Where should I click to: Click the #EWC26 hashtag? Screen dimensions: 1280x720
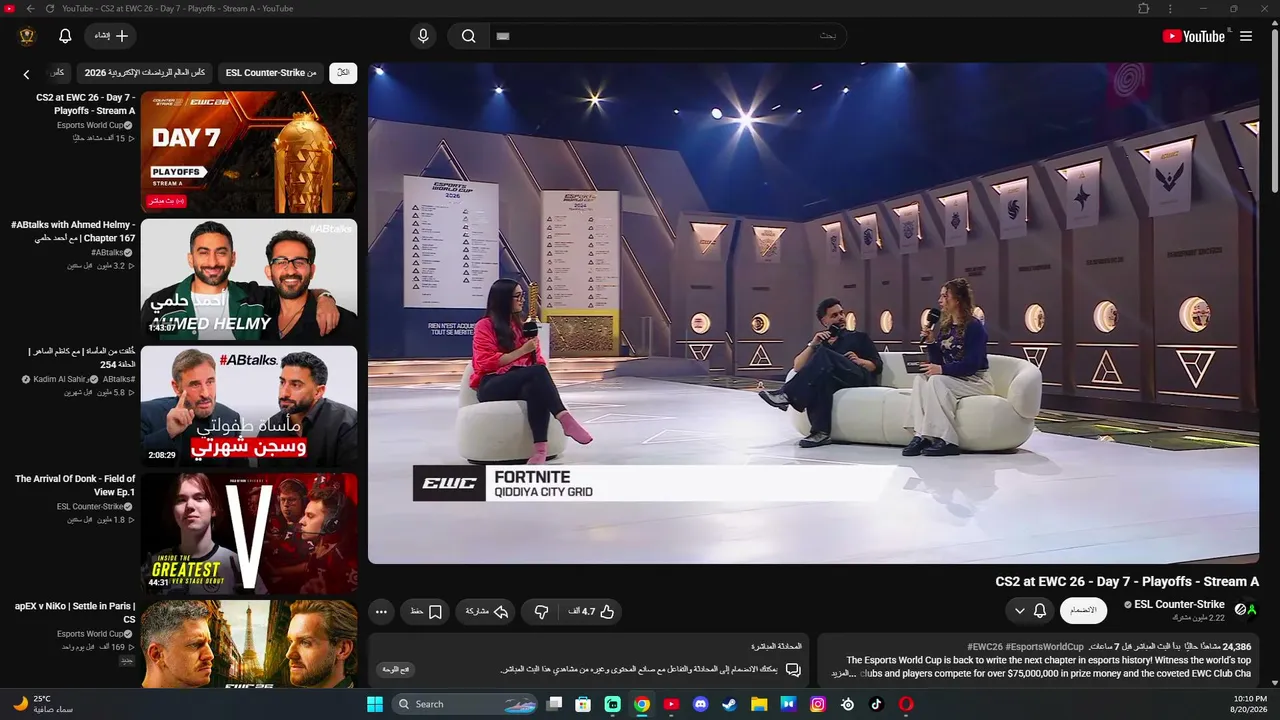coord(985,647)
